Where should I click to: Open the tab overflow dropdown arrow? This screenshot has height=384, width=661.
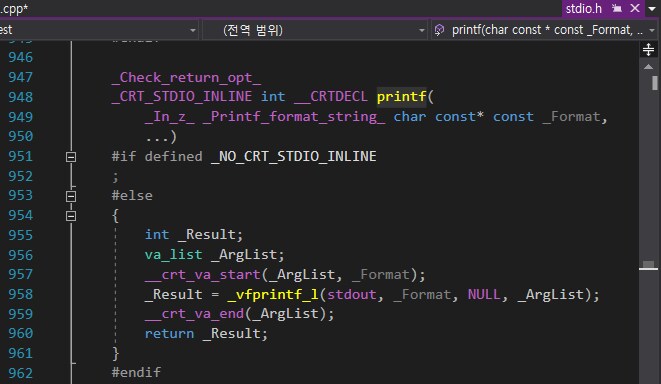click(652, 9)
